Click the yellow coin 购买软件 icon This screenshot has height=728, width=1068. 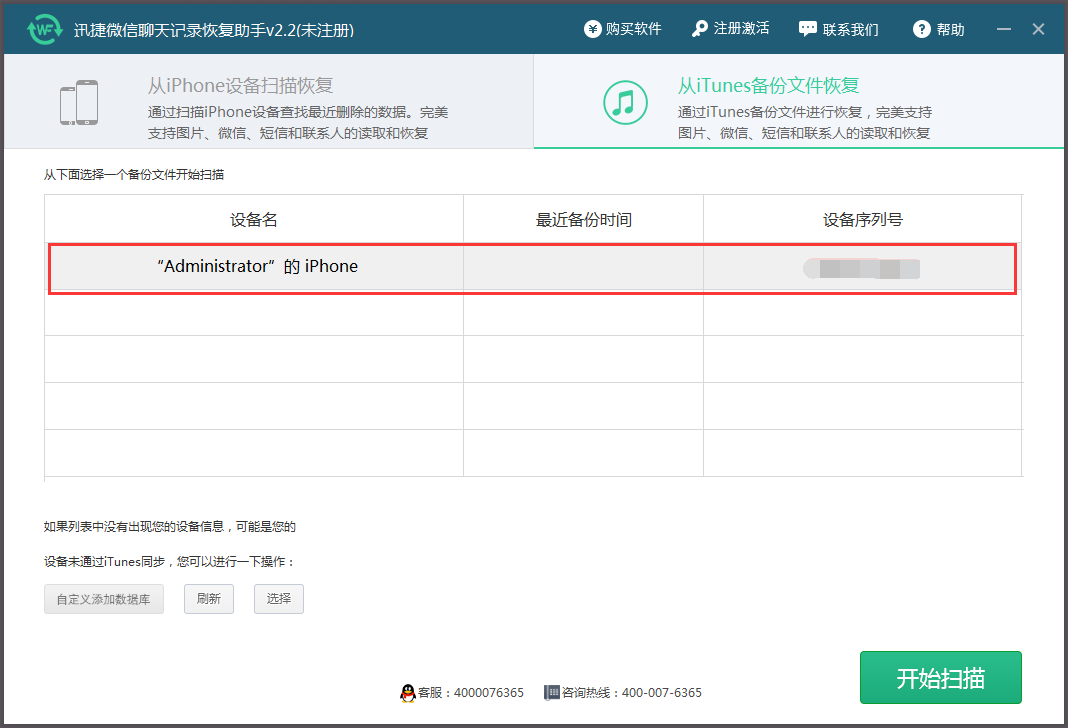tap(592, 29)
